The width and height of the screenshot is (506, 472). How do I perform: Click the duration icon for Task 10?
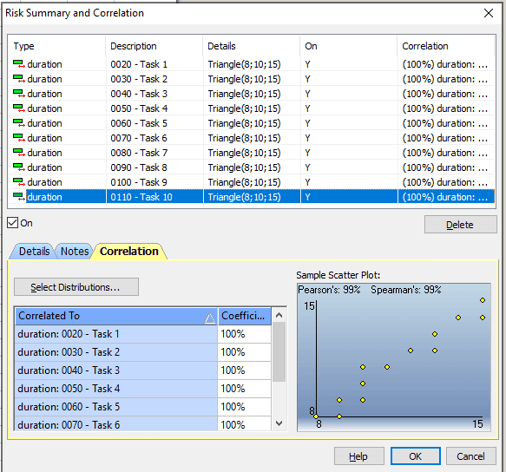[19, 197]
